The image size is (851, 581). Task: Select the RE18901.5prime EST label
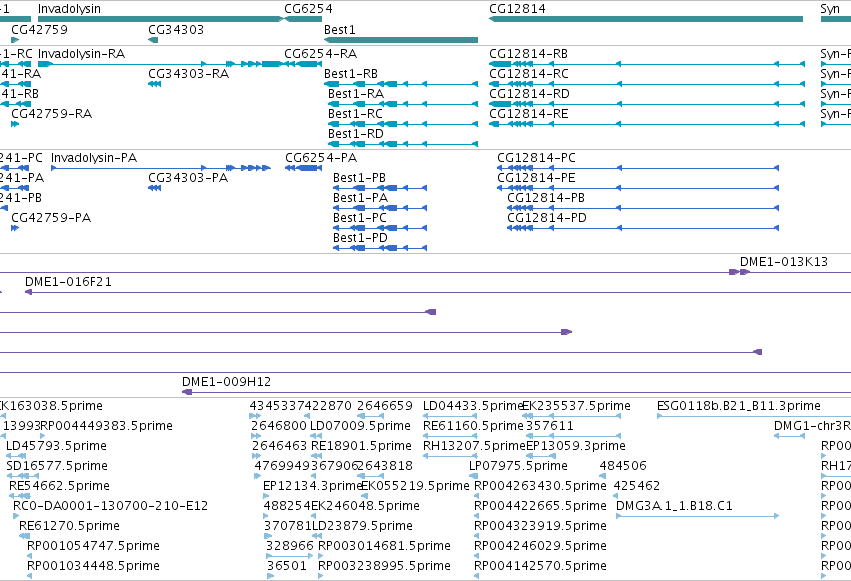click(361, 446)
